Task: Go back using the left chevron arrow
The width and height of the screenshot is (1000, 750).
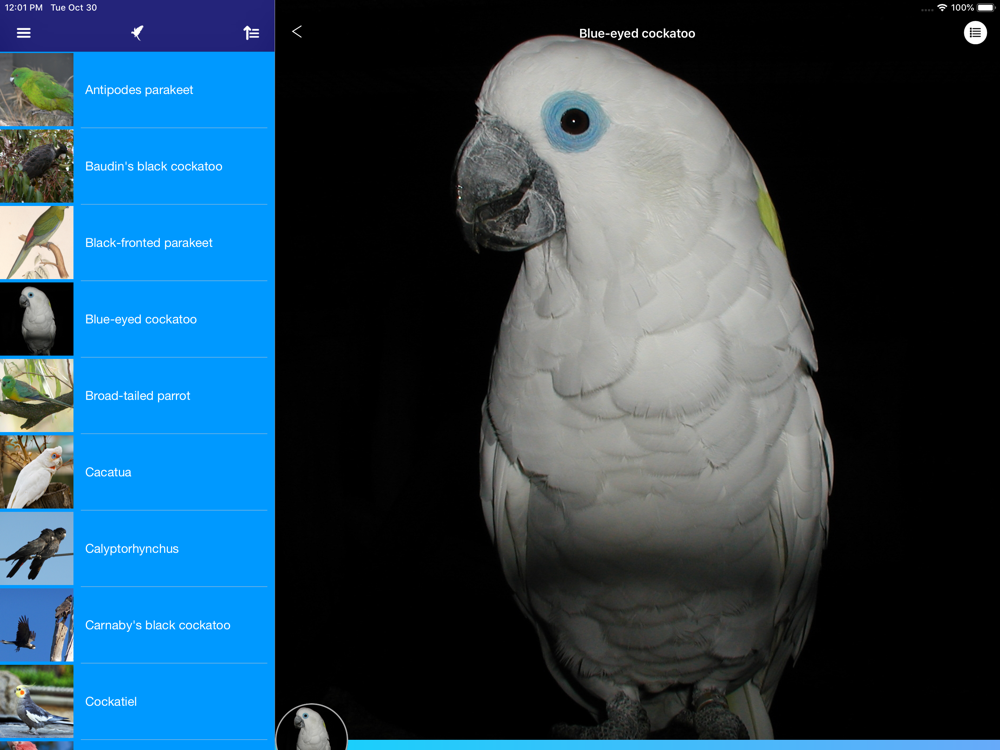Action: point(297,32)
